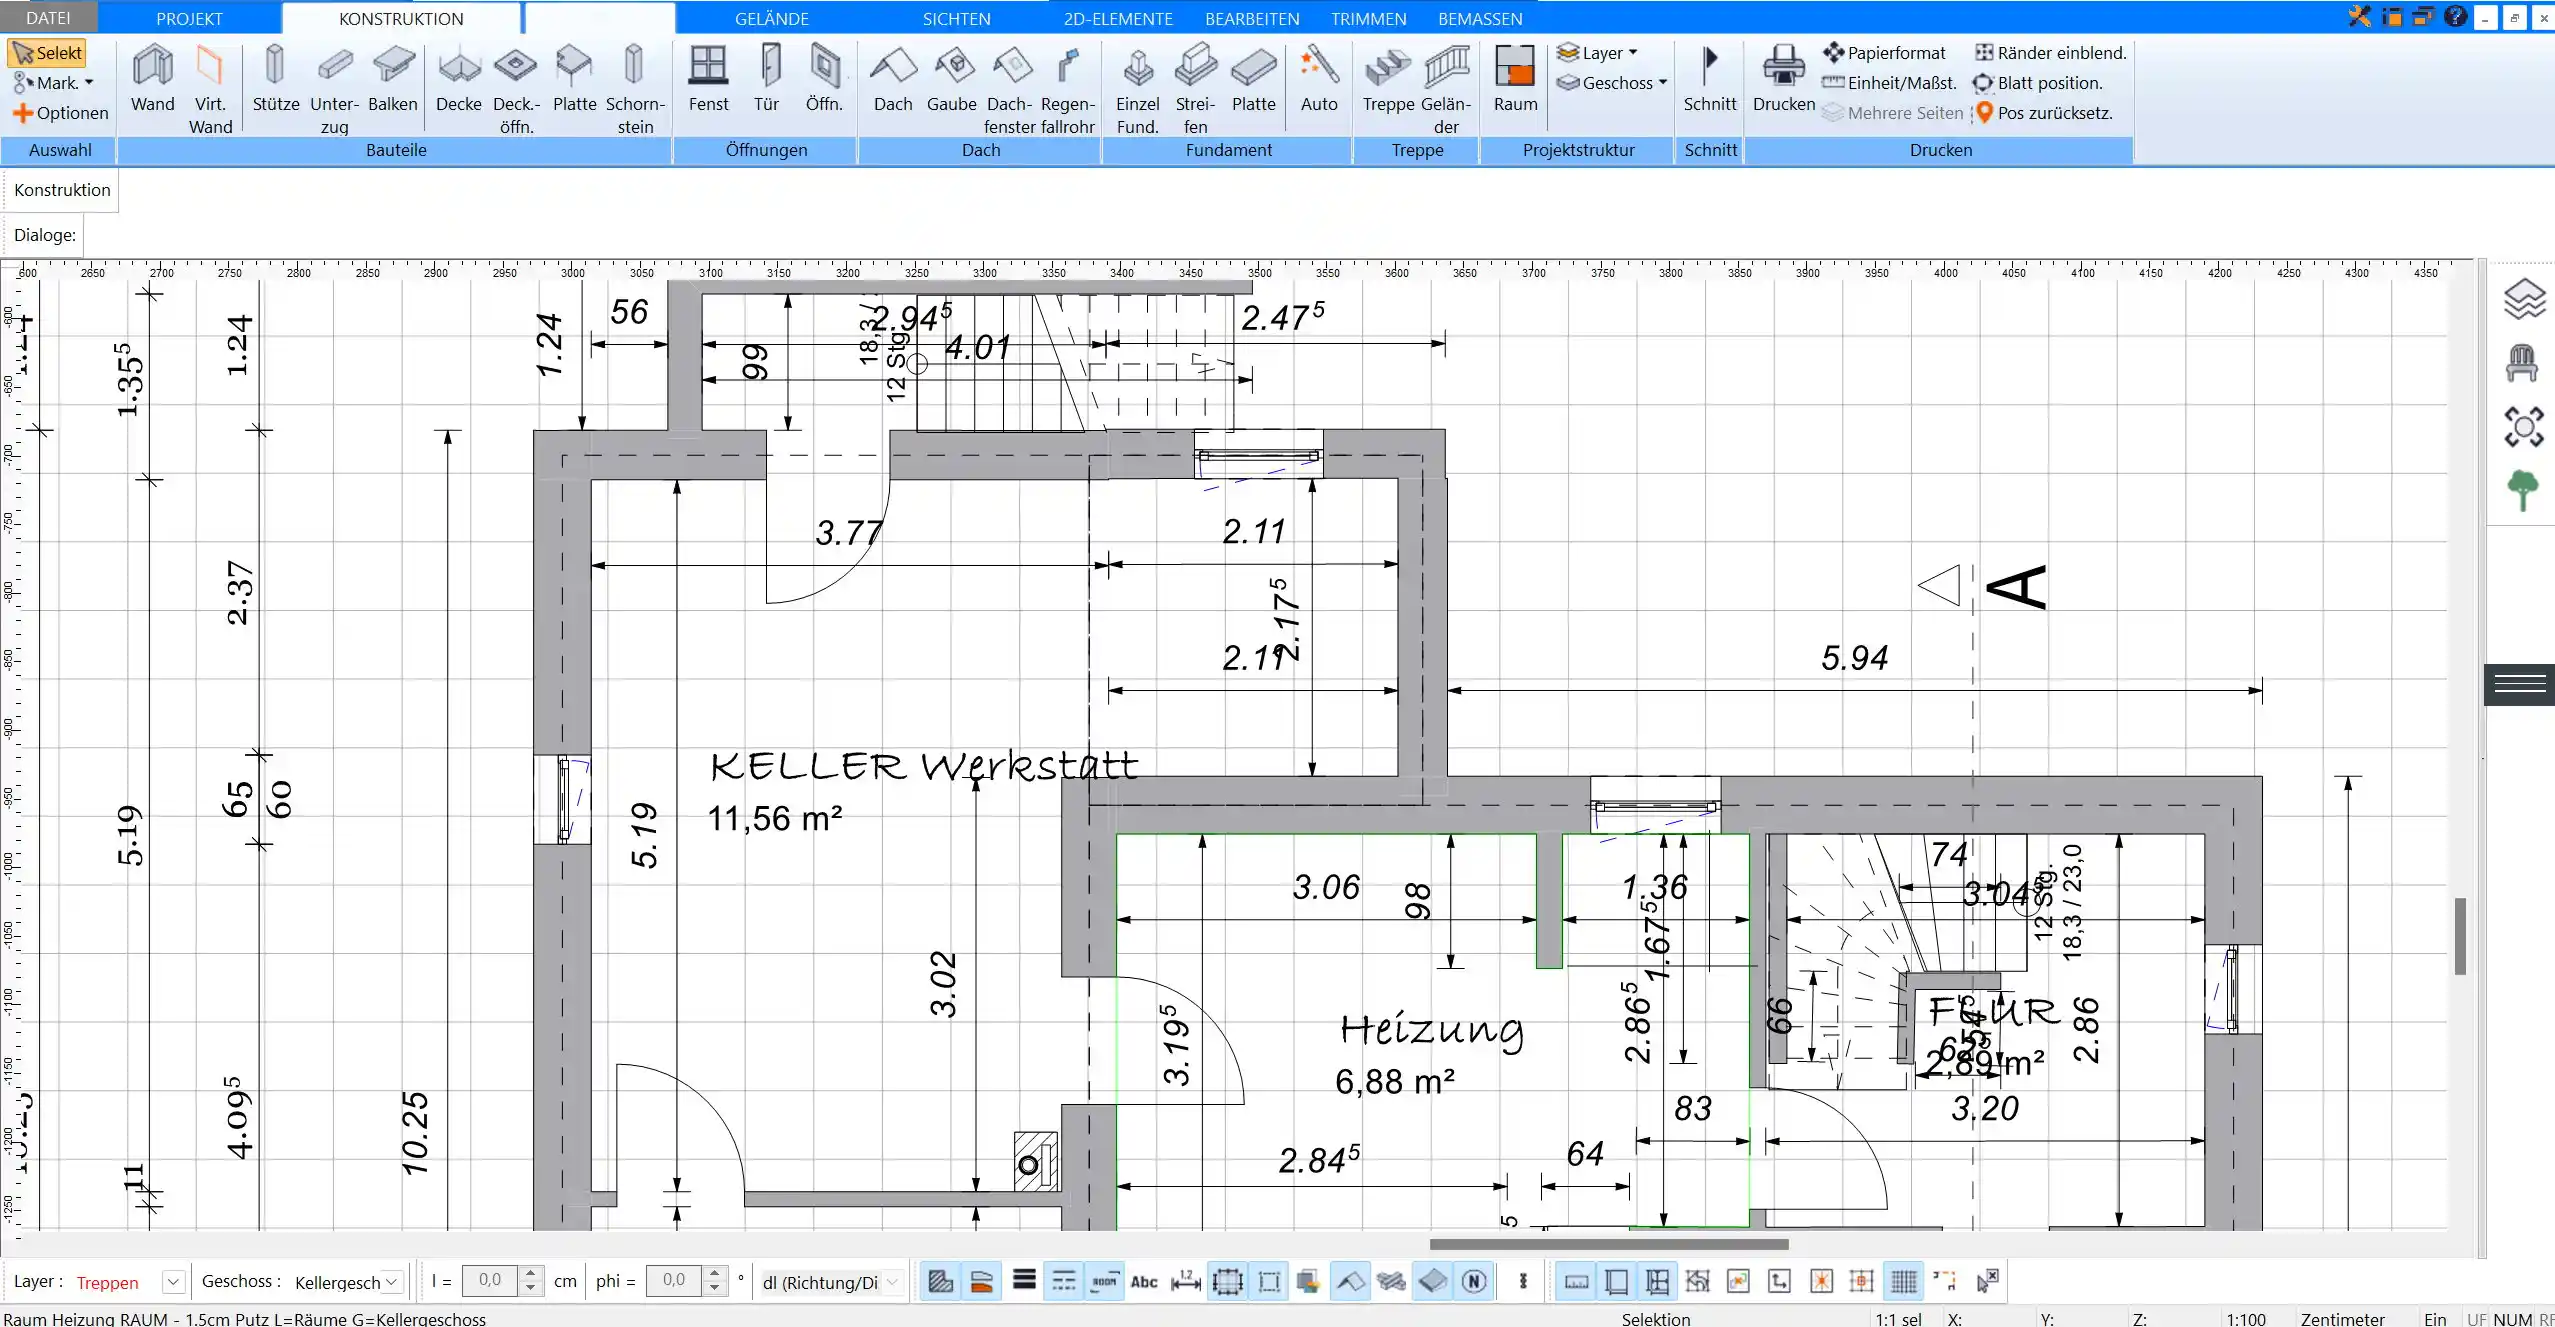Image resolution: width=2555 pixels, height=1327 pixels.
Task: Insert a Dachfenster roof window
Action: click(x=1009, y=89)
